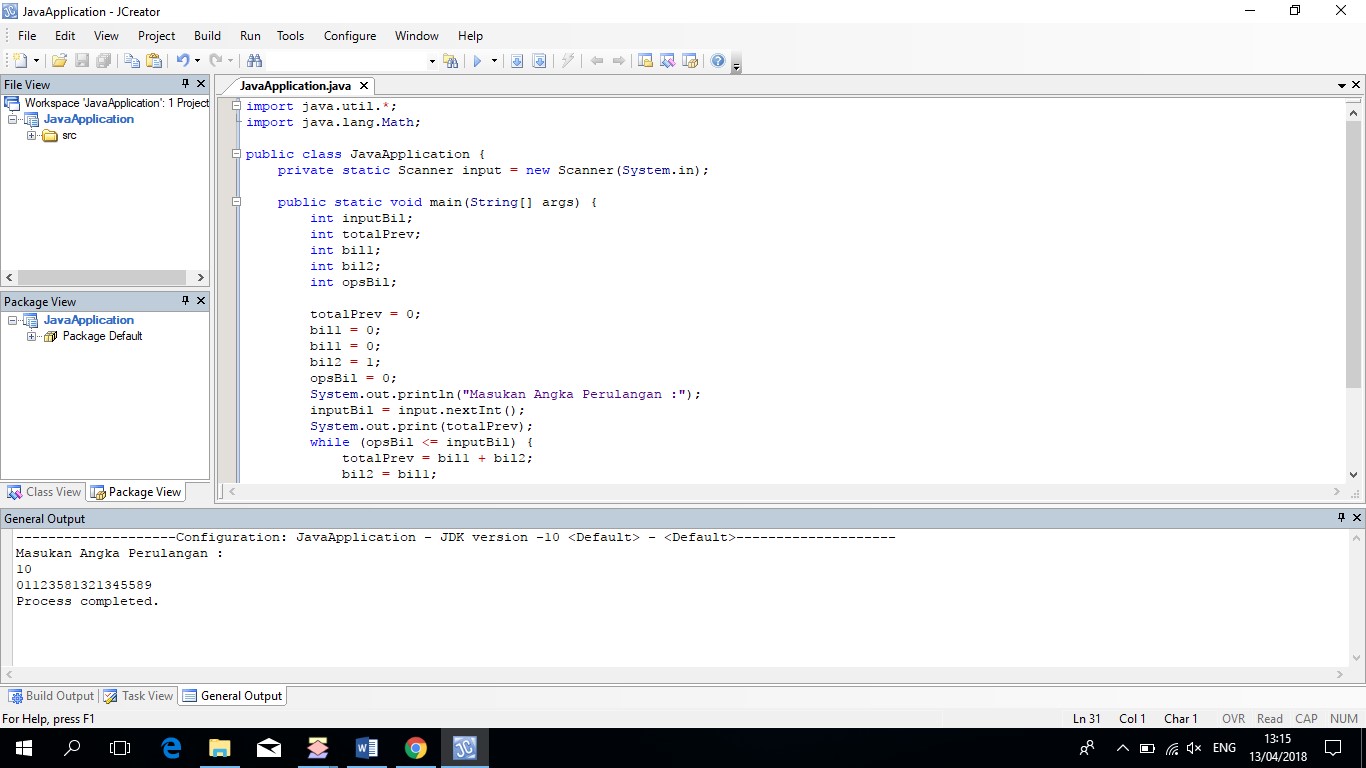Click the blue Help question mark icon

pos(717,61)
